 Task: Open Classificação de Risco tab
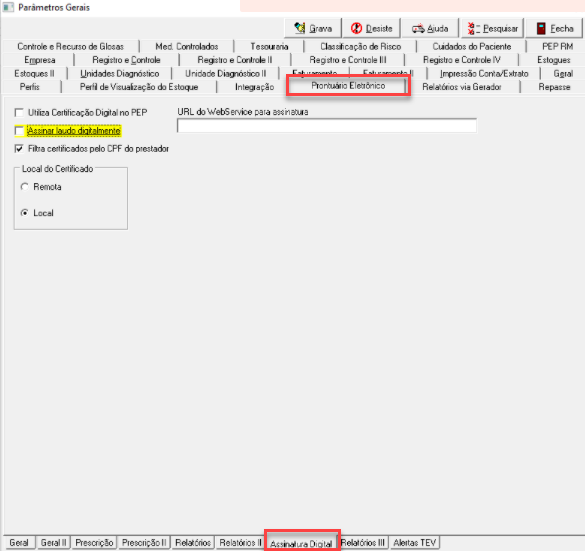[360, 47]
